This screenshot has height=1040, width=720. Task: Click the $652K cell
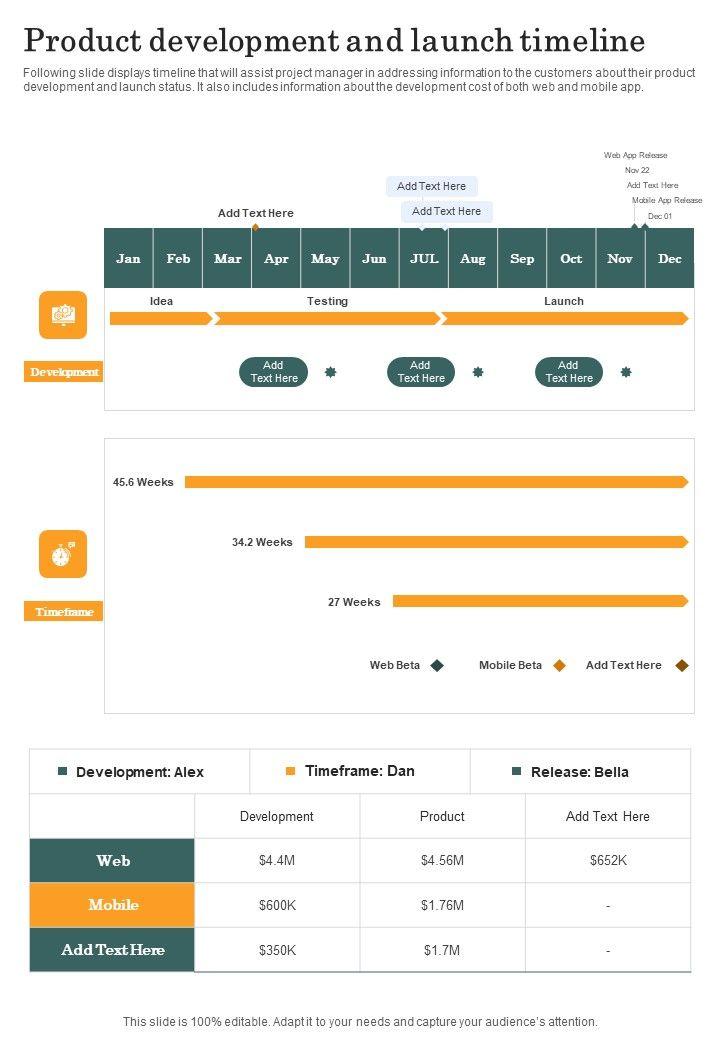coord(608,860)
